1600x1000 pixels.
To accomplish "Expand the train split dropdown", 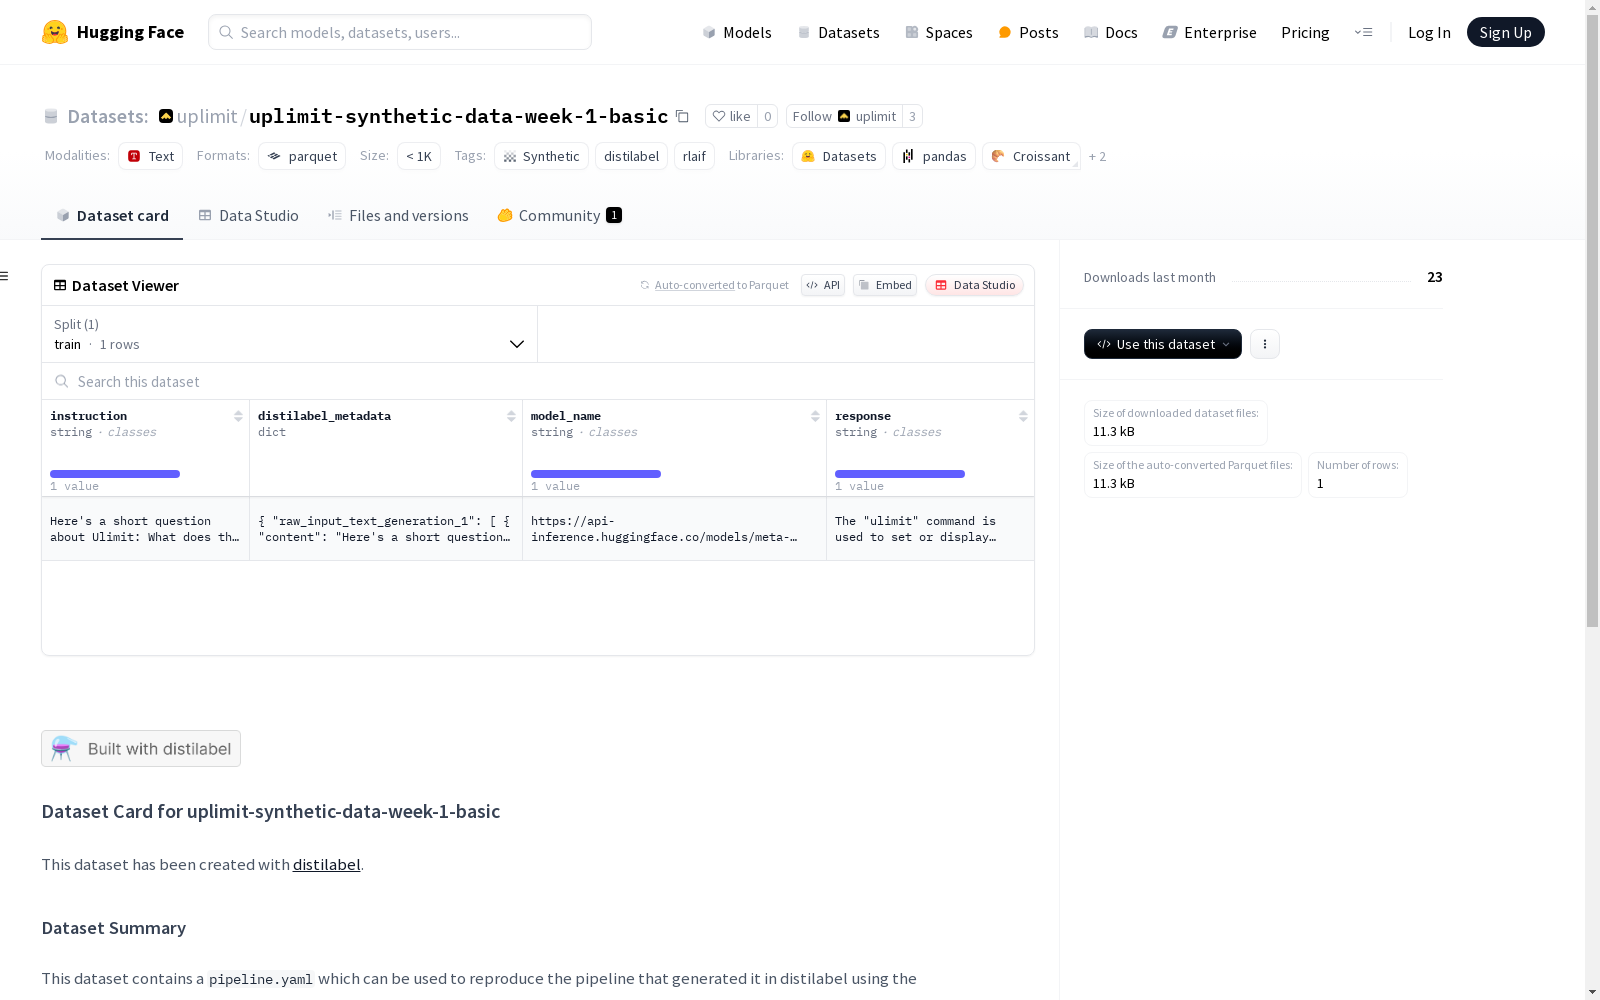I will coord(290,334).
